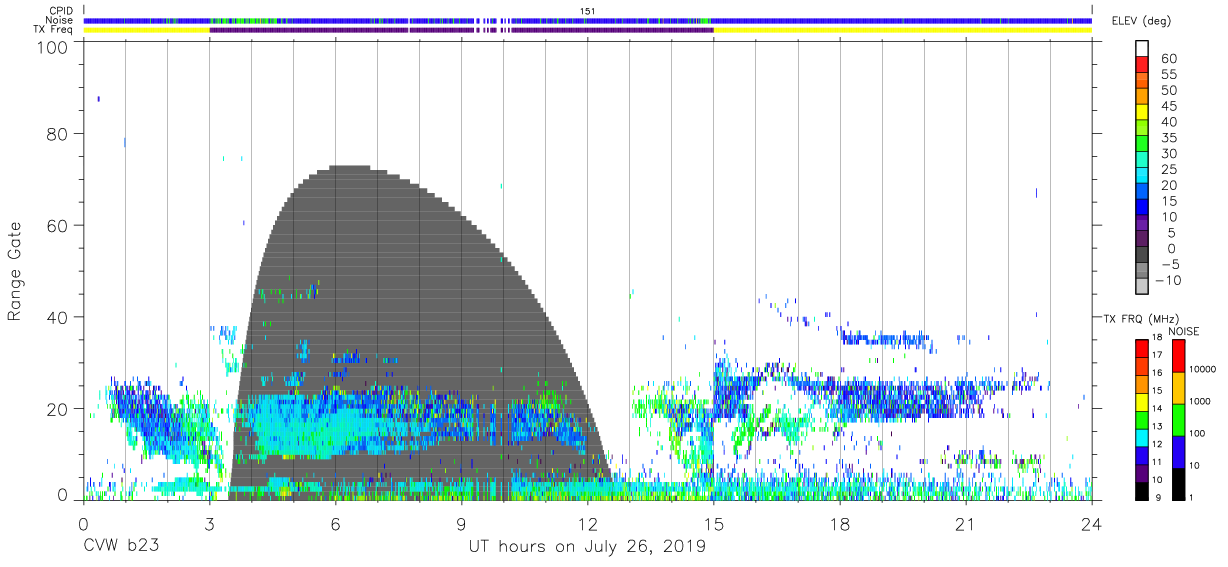Select the light gray bottom ELEV colorbar segment

coord(1142,288)
